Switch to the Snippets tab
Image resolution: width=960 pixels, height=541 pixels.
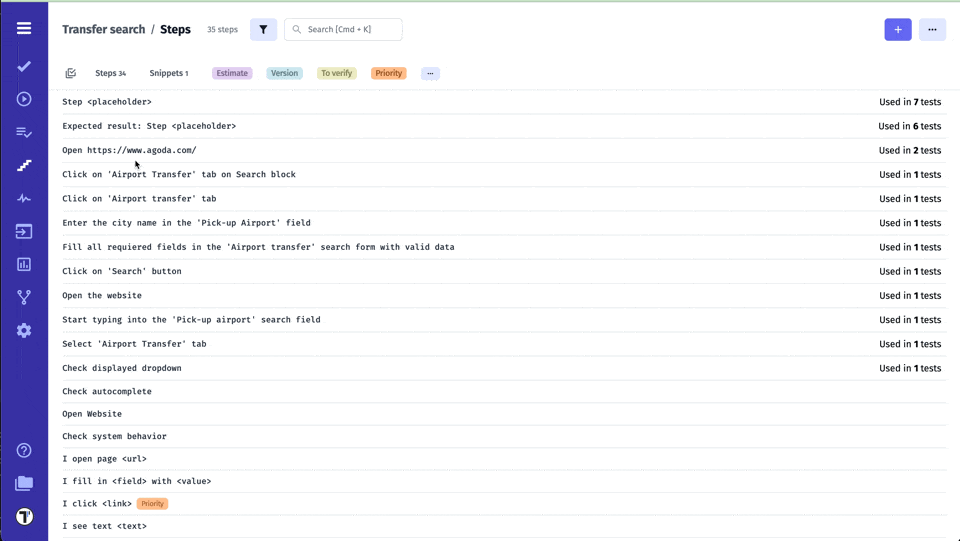[168, 73]
